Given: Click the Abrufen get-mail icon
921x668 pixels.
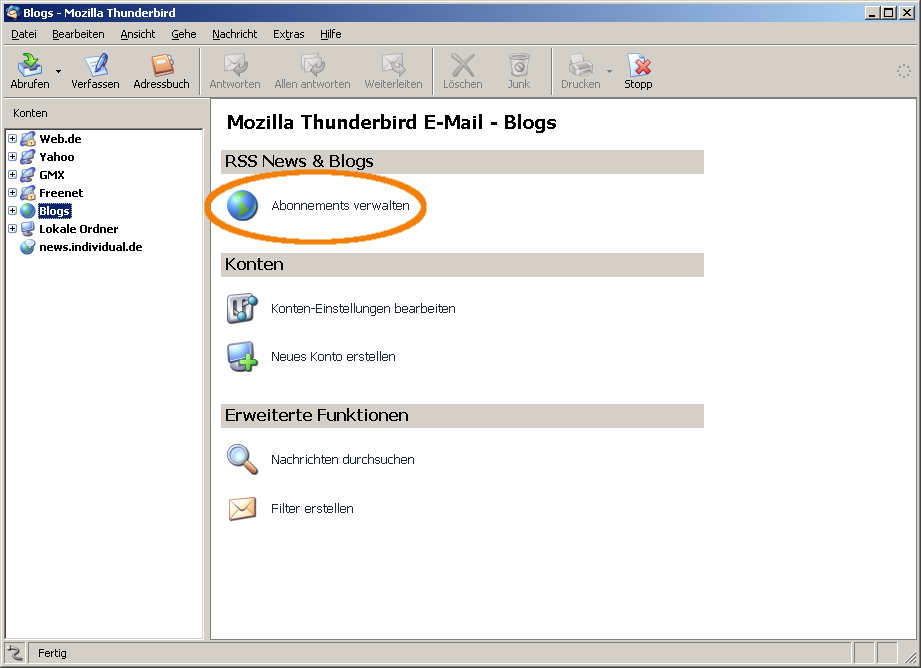Looking at the screenshot, I should pos(30,65).
